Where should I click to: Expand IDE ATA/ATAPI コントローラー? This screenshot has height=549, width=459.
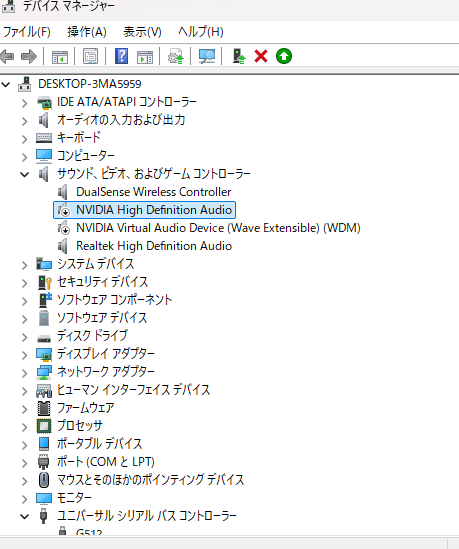click(25, 103)
